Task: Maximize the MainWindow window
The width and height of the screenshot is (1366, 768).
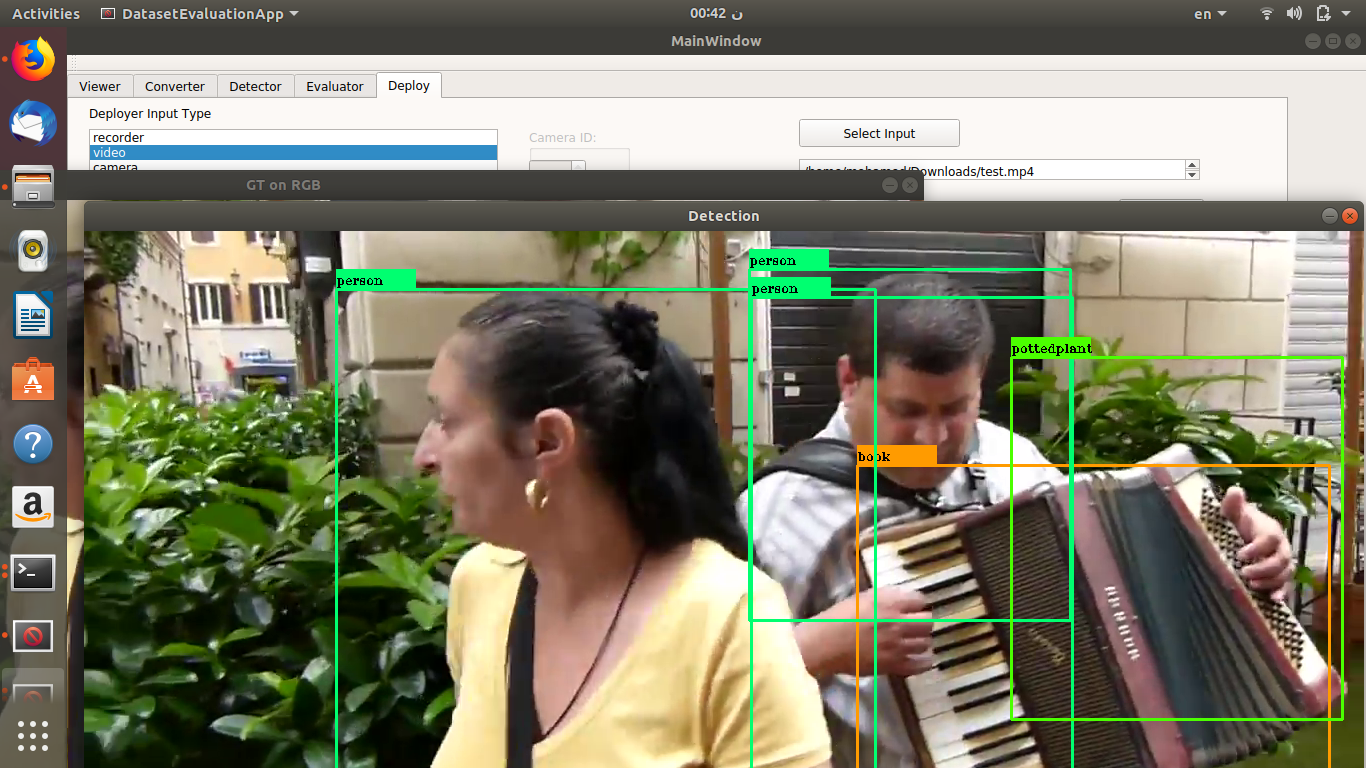Action: tap(1333, 41)
